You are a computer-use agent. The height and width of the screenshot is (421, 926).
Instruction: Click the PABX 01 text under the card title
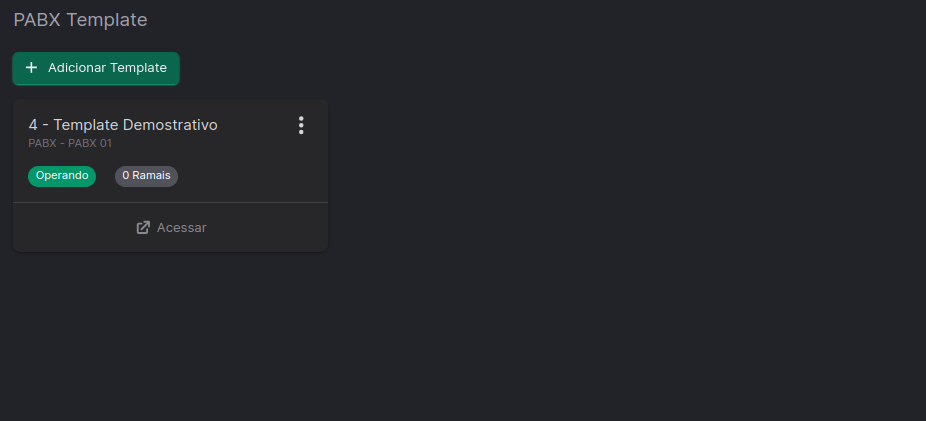pos(90,143)
